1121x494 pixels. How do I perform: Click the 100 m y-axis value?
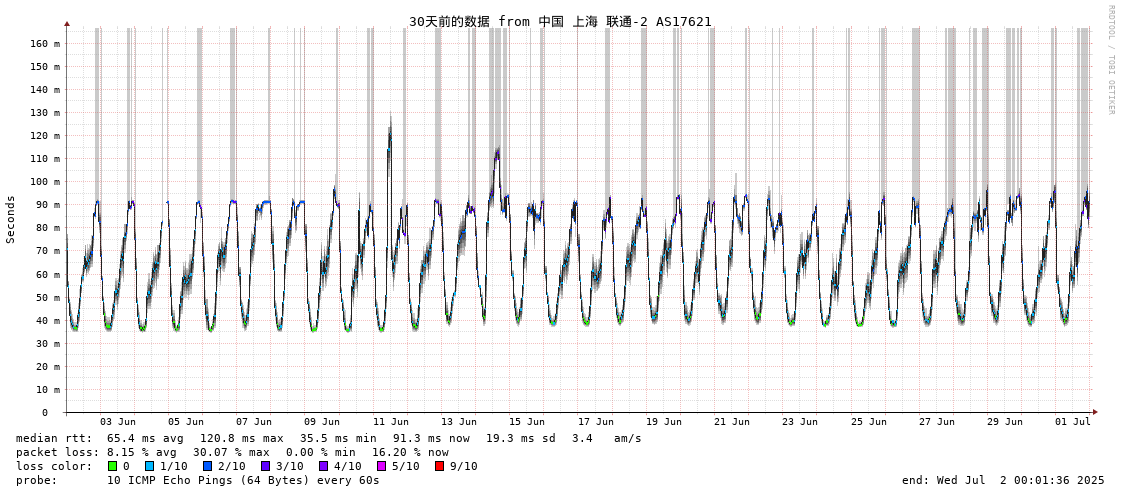point(45,182)
